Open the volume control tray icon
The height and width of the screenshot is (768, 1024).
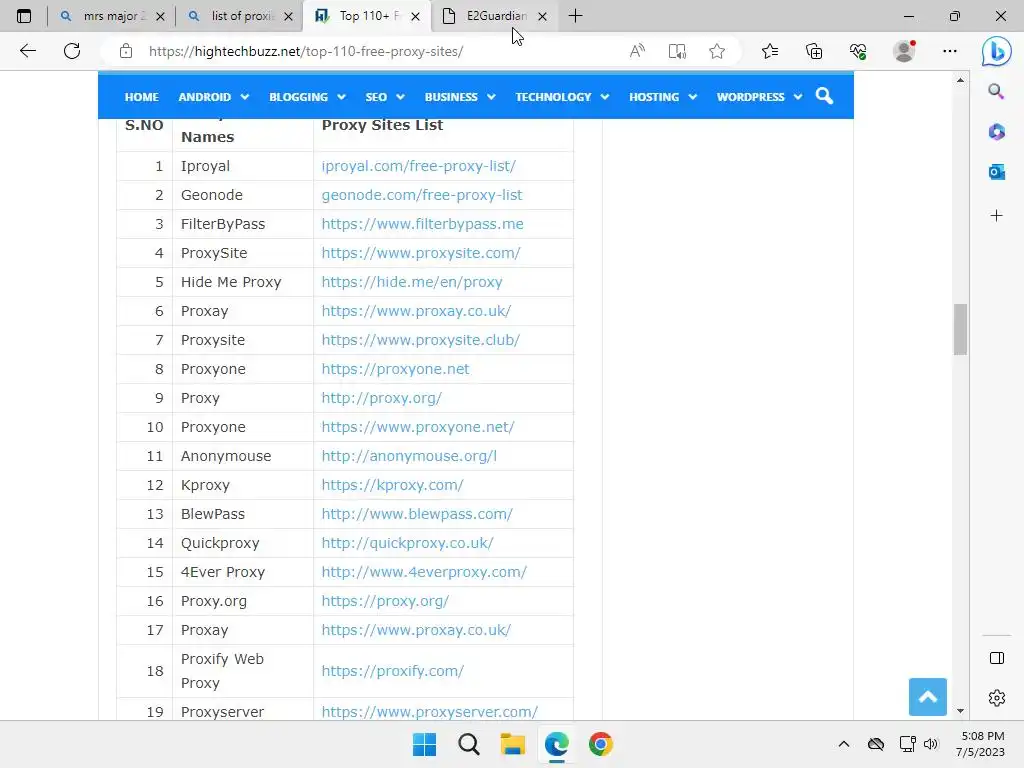(x=931, y=744)
